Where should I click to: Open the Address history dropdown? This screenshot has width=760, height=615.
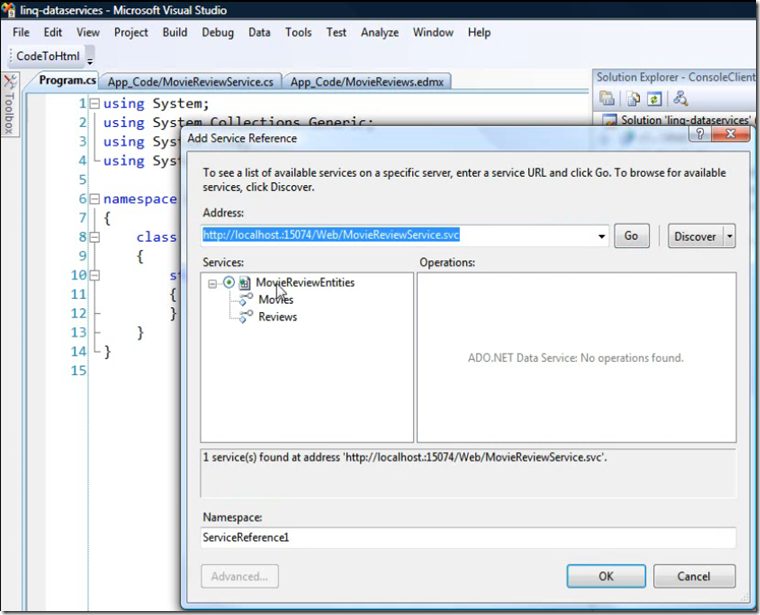pyautogui.click(x=602, y=236)
